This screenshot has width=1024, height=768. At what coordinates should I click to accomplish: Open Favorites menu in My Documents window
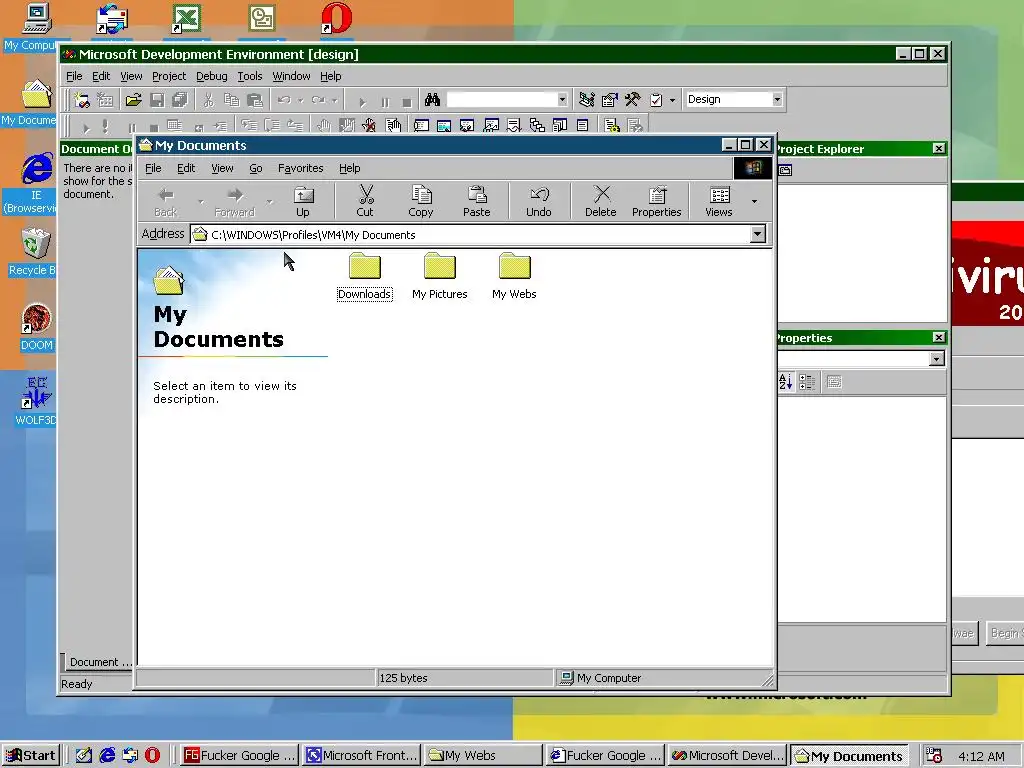(x=300, y=168)
